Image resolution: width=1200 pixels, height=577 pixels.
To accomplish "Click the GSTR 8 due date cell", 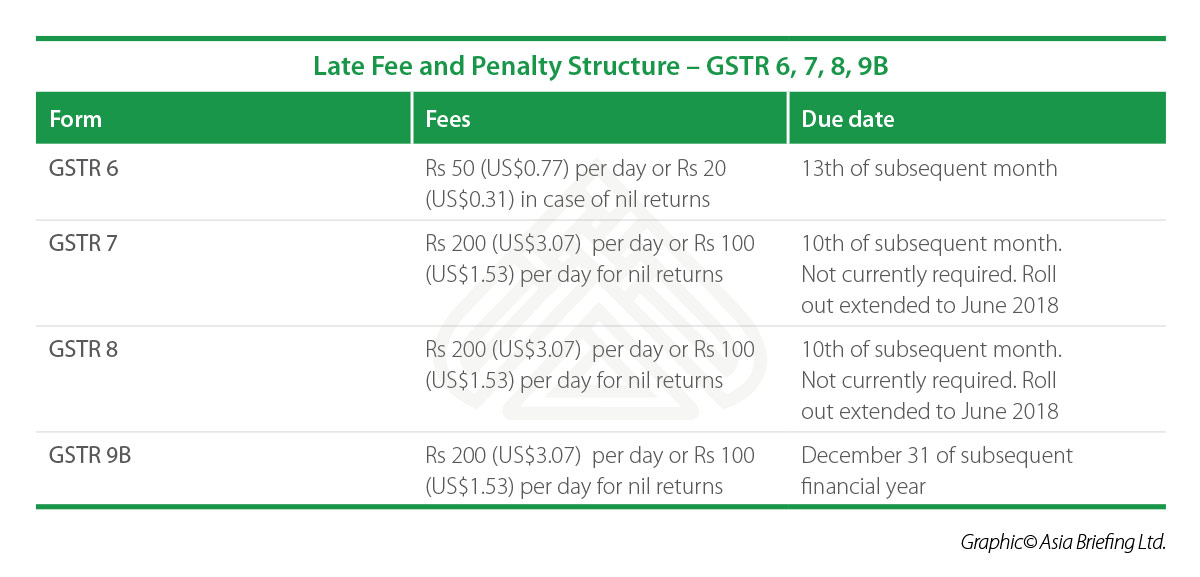I will tap(931, 380).
